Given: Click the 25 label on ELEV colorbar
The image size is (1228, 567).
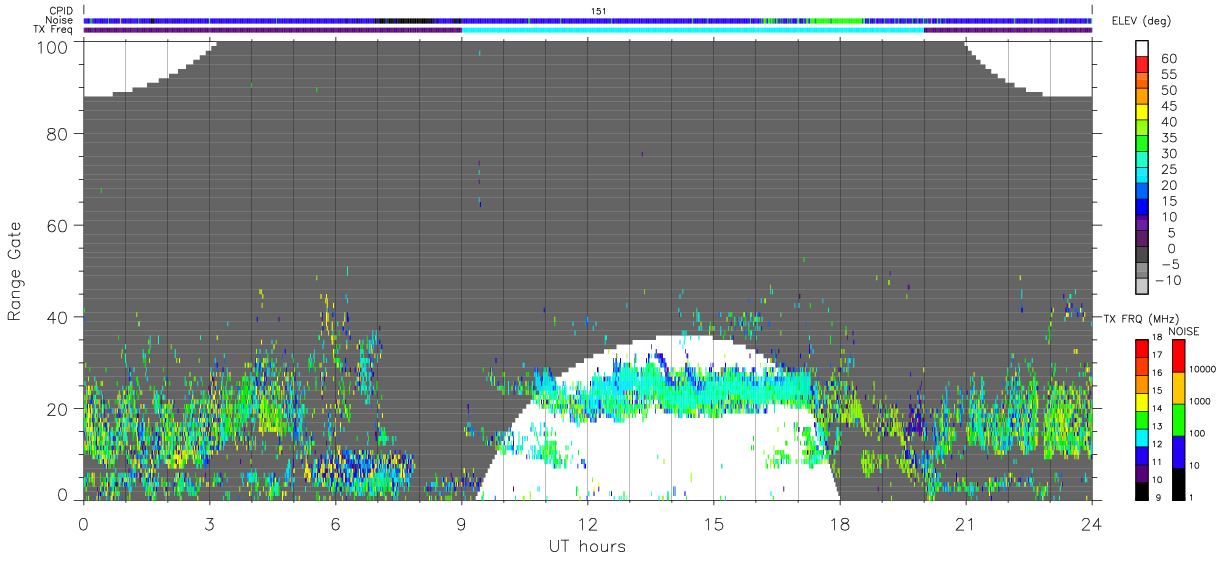Looking at the screenshot, I should point(1170,169).
